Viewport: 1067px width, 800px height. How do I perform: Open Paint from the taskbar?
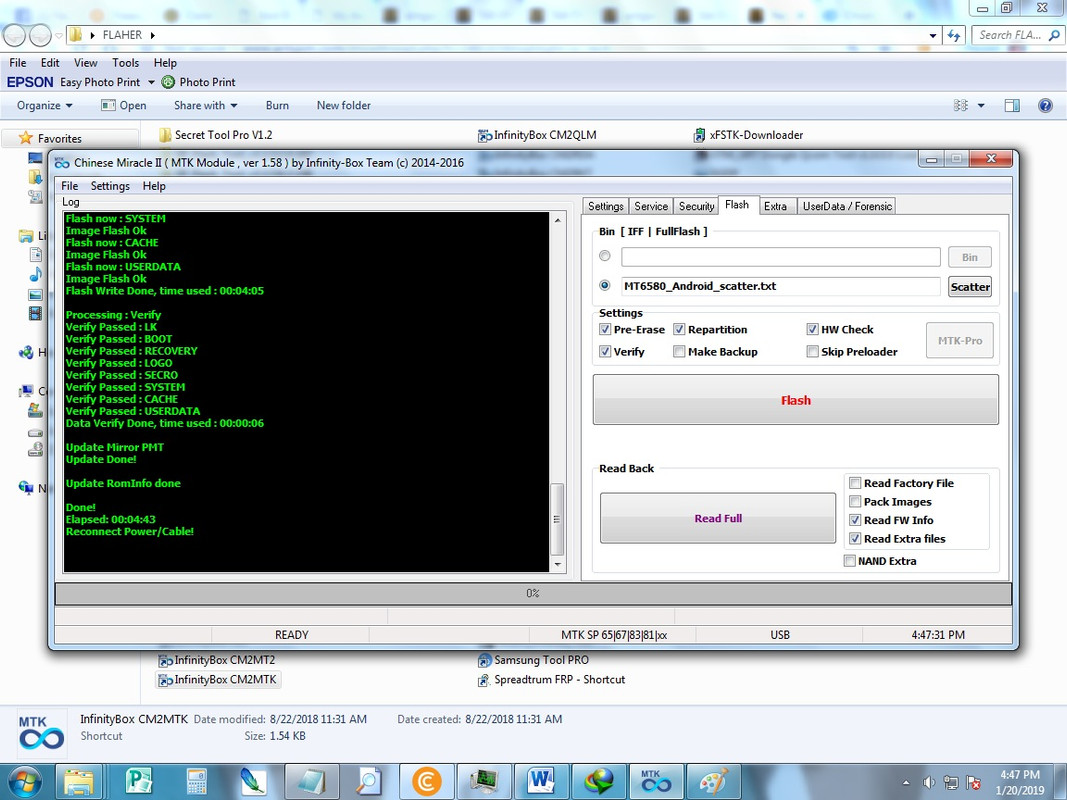712,782
